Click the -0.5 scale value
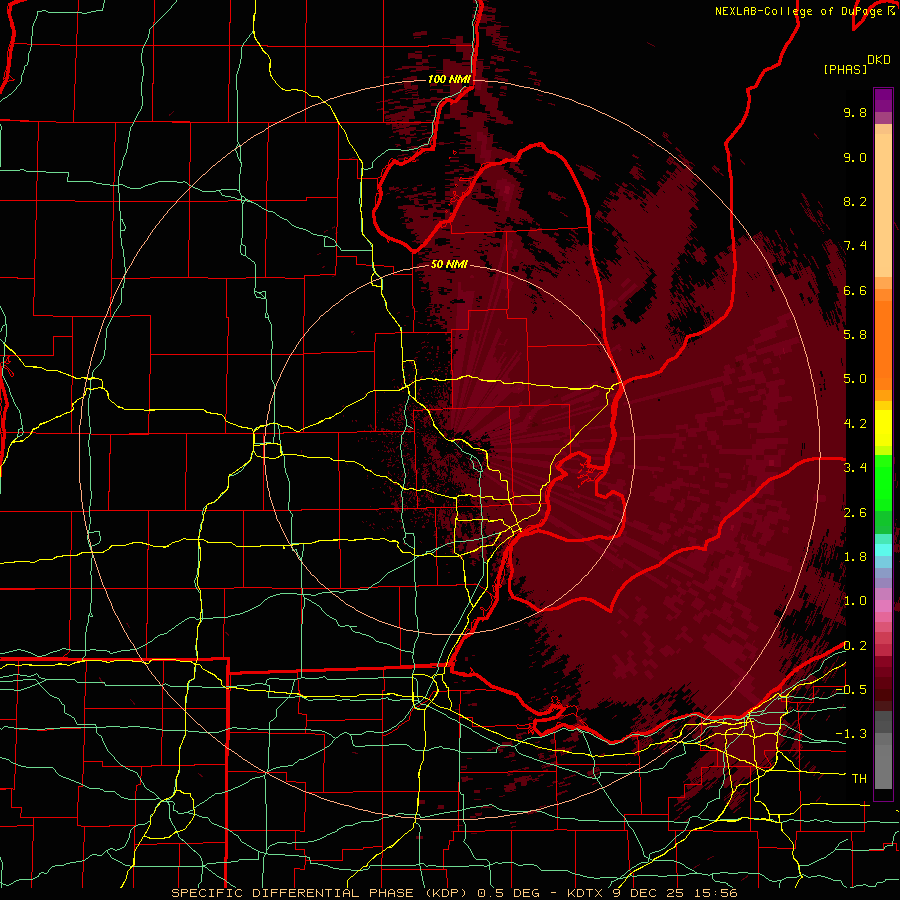 pyautogui.click(x=851, y=690)
